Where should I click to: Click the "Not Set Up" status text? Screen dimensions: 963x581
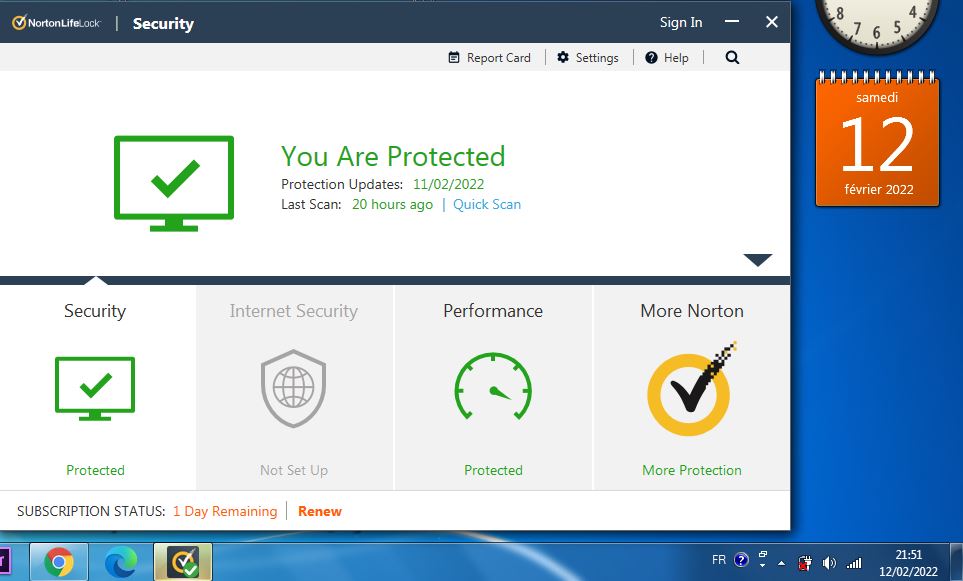(x=294, y=470)
